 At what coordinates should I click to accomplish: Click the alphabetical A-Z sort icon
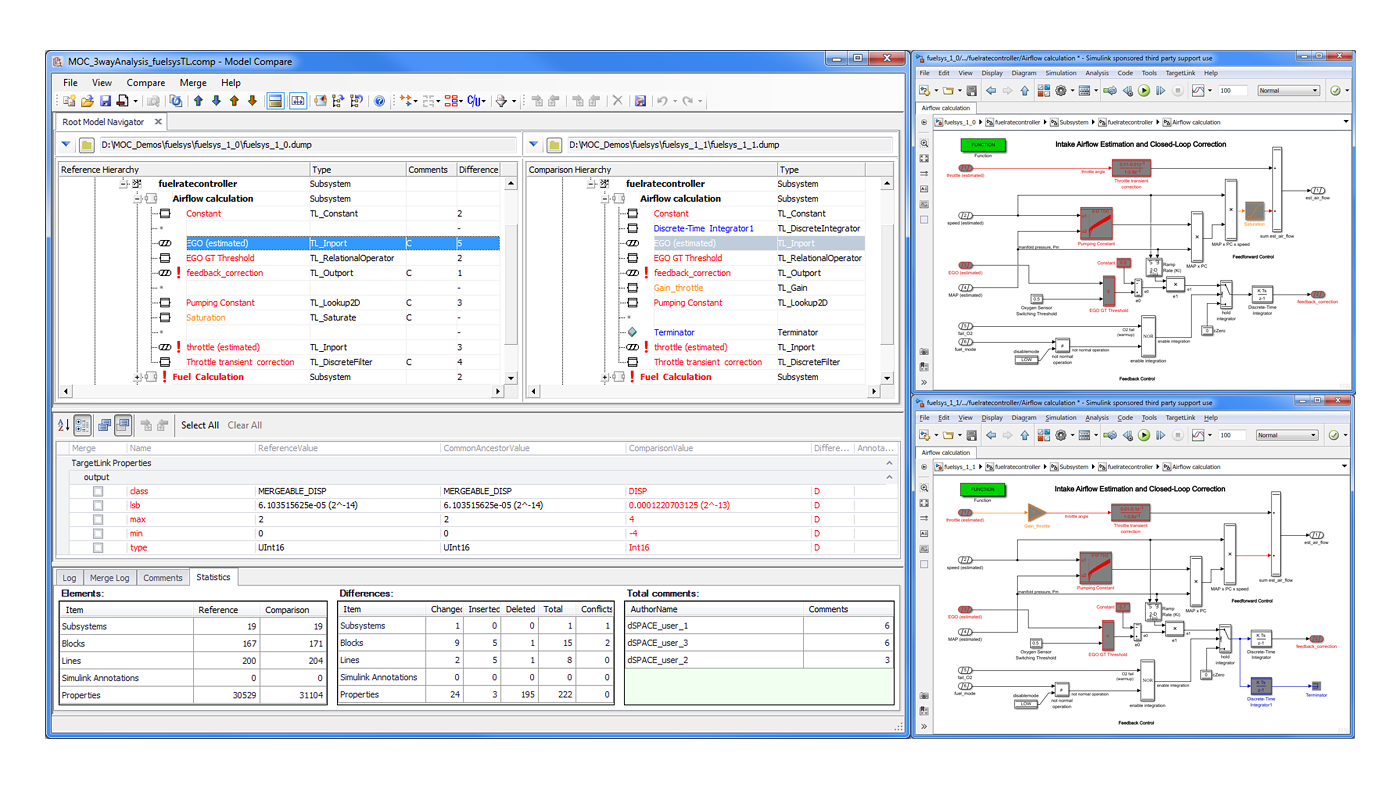pos(63,425)
